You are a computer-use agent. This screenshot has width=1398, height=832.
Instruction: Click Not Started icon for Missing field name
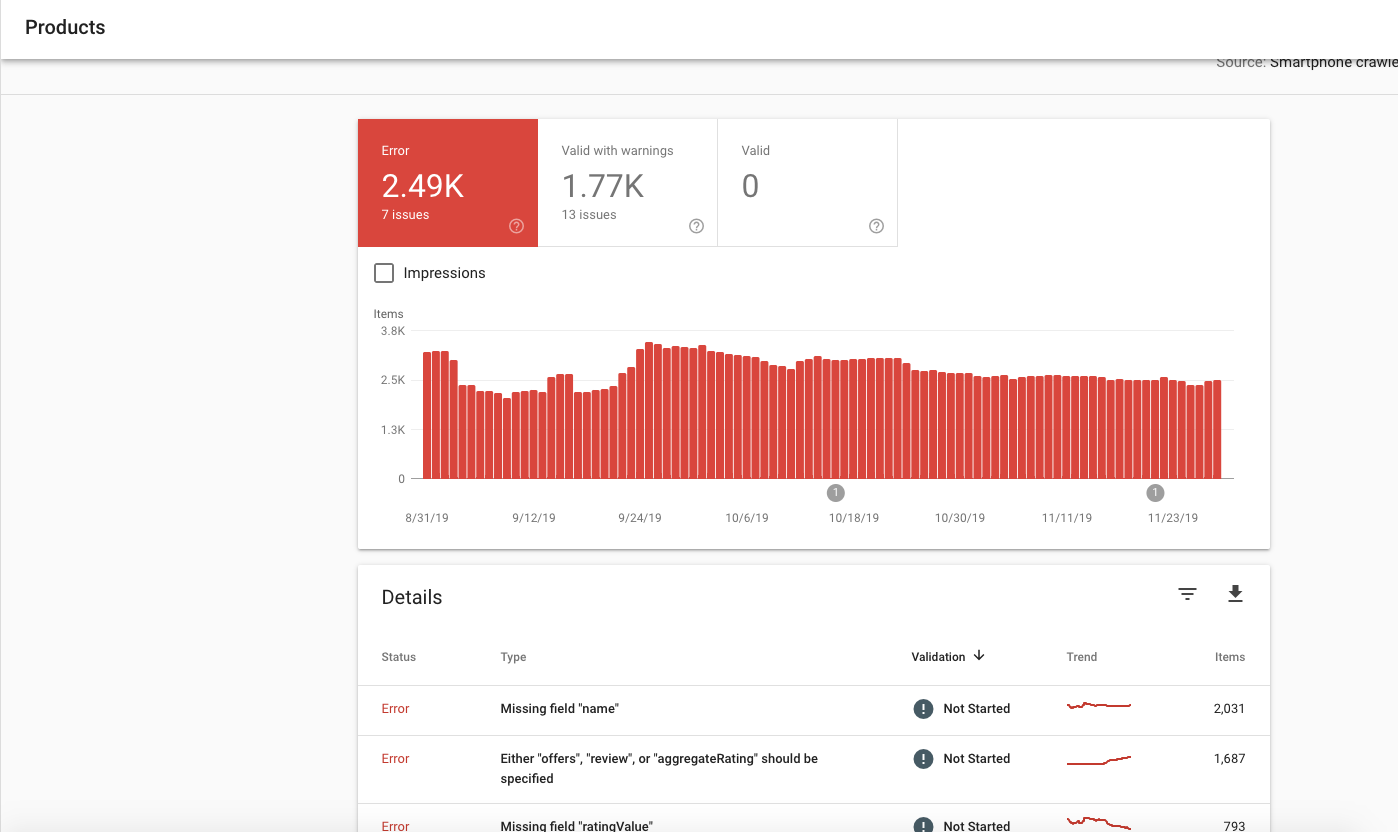(x=923, y=709)
